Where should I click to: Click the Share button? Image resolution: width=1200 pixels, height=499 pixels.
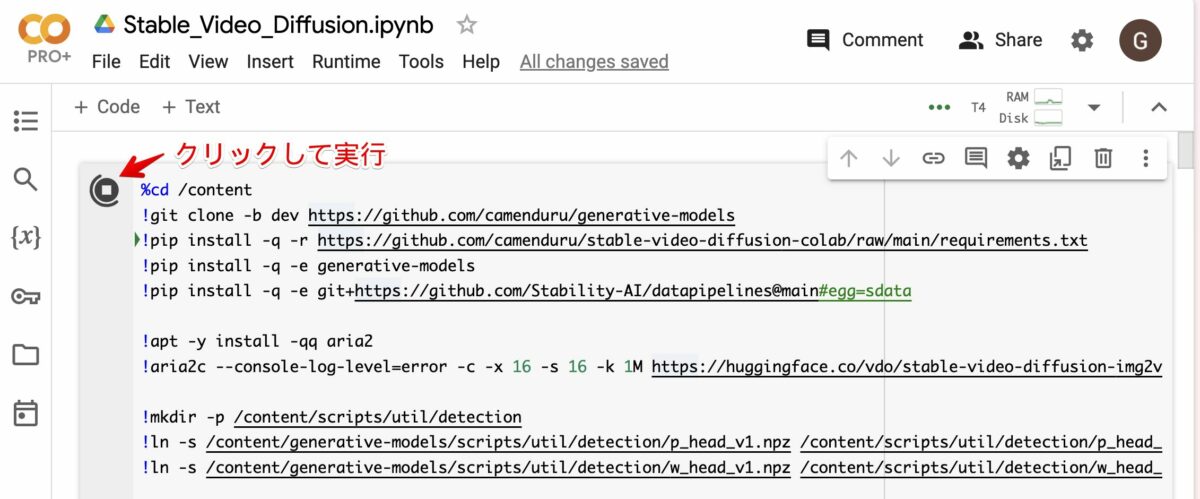click(x=1000, y=40)
